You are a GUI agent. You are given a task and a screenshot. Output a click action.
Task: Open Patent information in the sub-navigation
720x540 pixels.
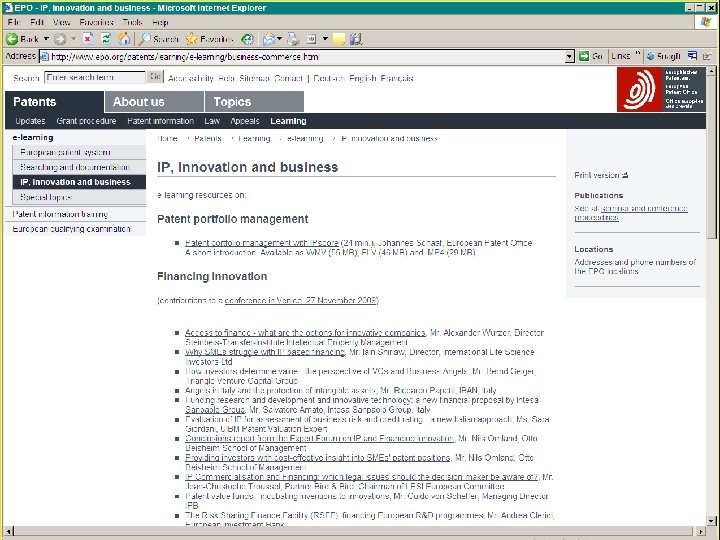click(160, 121)
